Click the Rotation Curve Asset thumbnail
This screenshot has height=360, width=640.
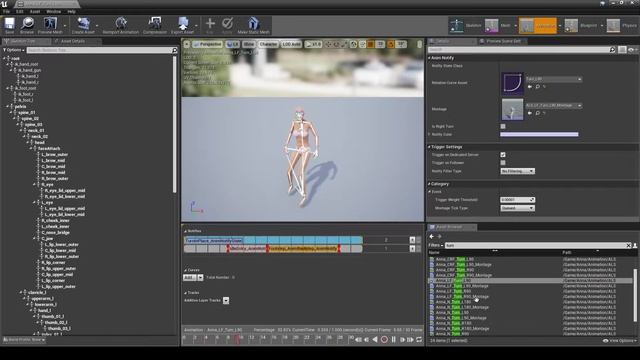[512, 83]
